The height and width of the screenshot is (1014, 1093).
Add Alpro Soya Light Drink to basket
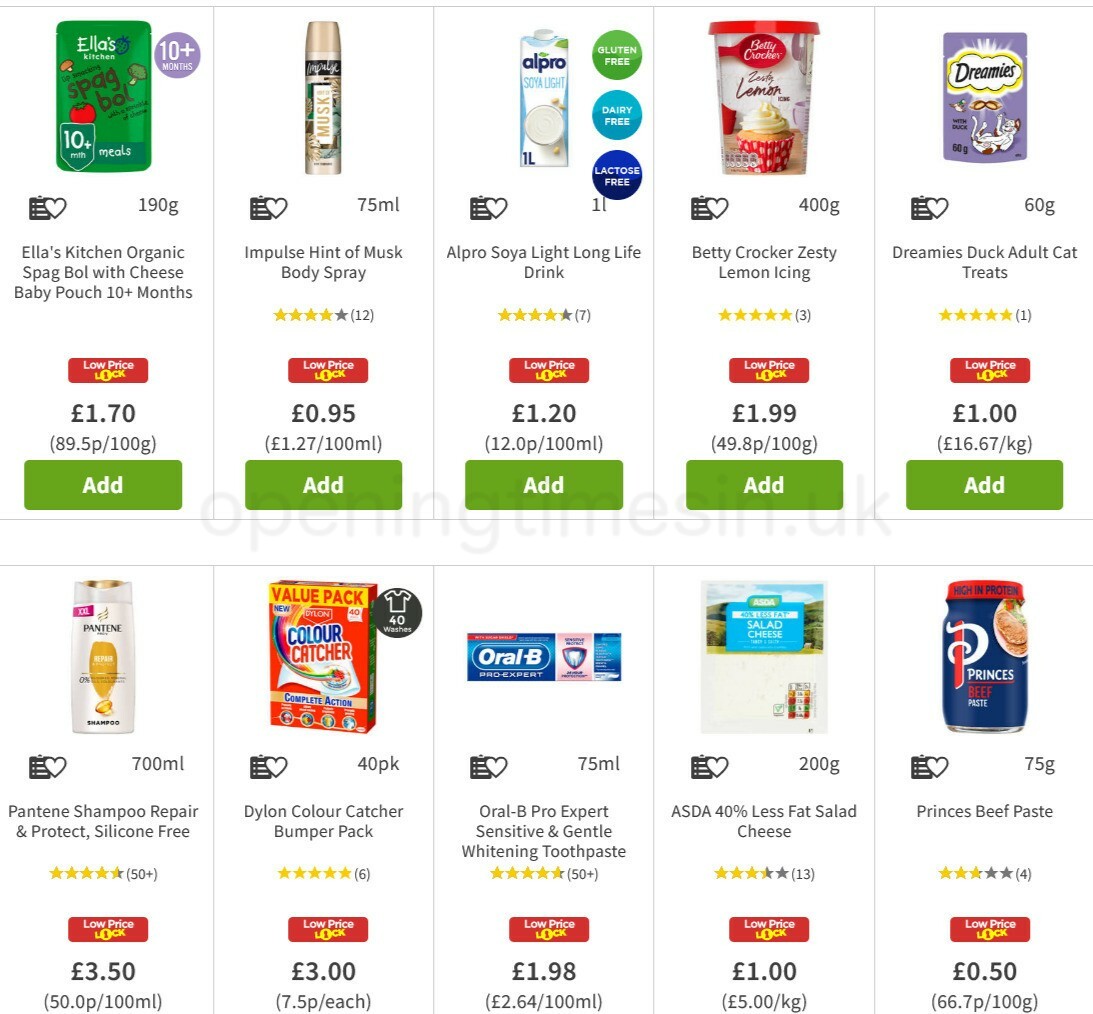pos(543,485)
